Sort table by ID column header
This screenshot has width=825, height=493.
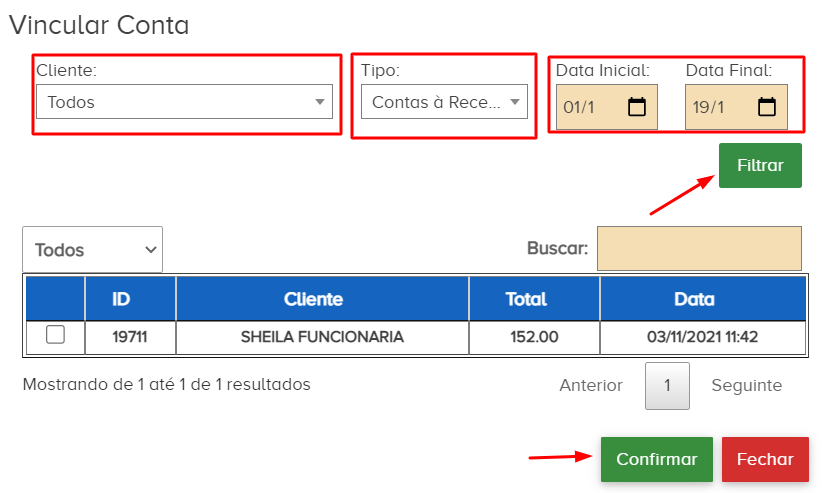point(121,299)
